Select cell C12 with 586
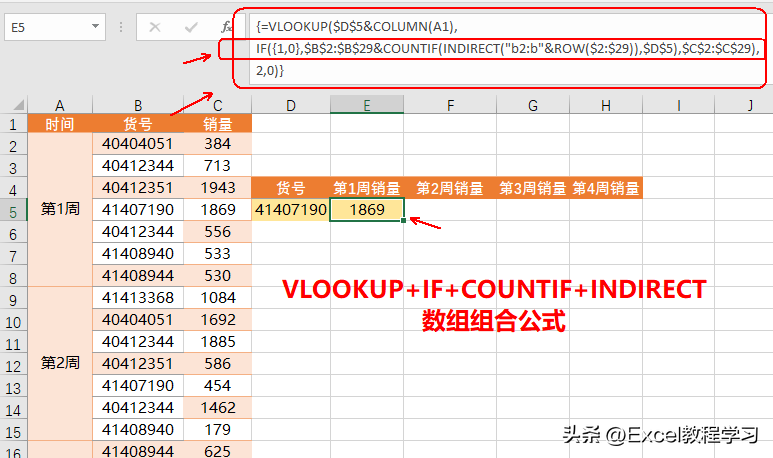This screenshot has height=458, width=773. [x=217, y=363]
